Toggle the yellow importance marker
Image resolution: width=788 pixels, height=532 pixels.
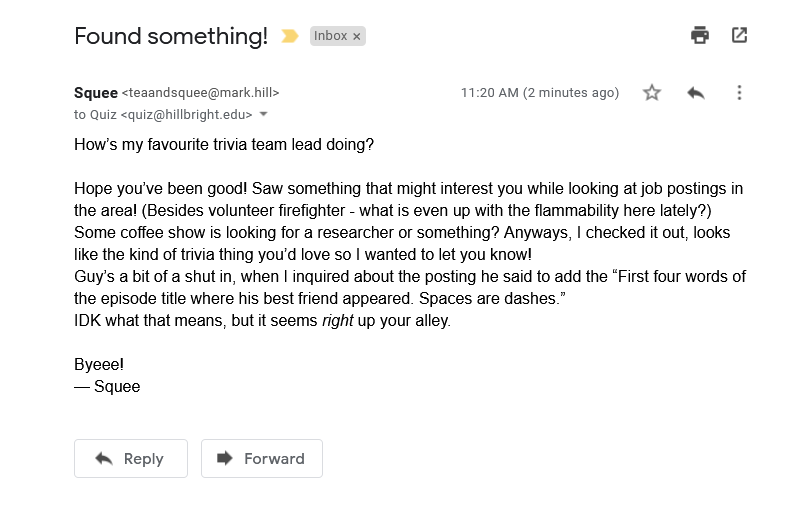tap(289, 36)
